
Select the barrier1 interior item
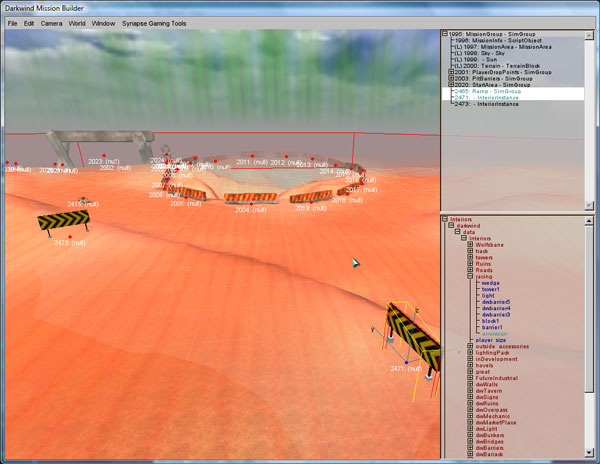pyautogui.click(x=492, y=326)
